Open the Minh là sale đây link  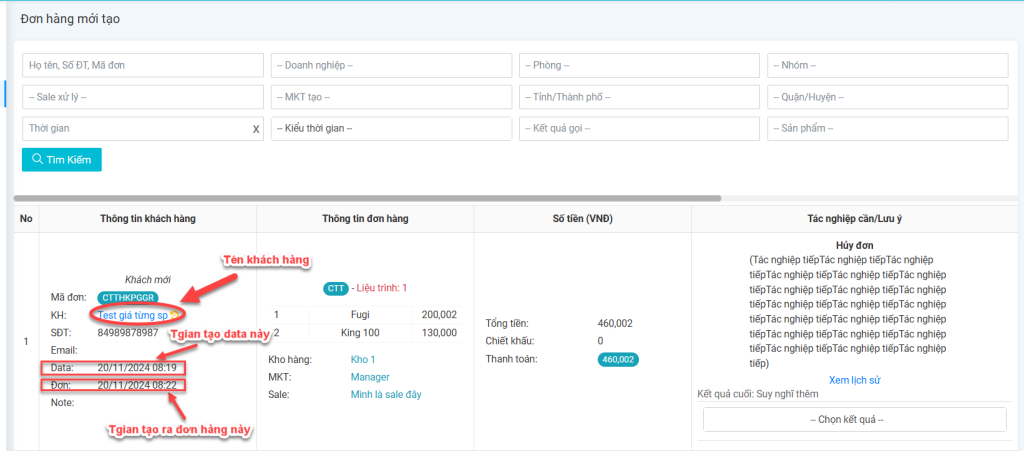coord(386,395)
